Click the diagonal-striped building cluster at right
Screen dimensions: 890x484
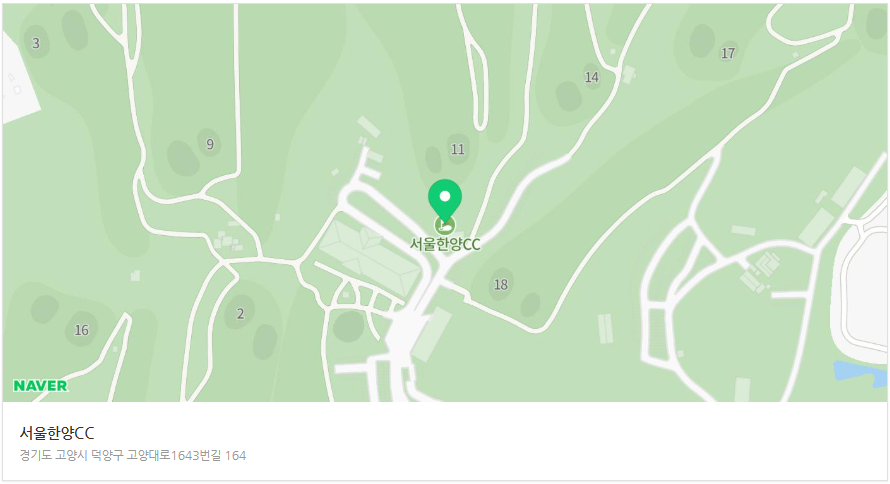click(x=761, y=271)
